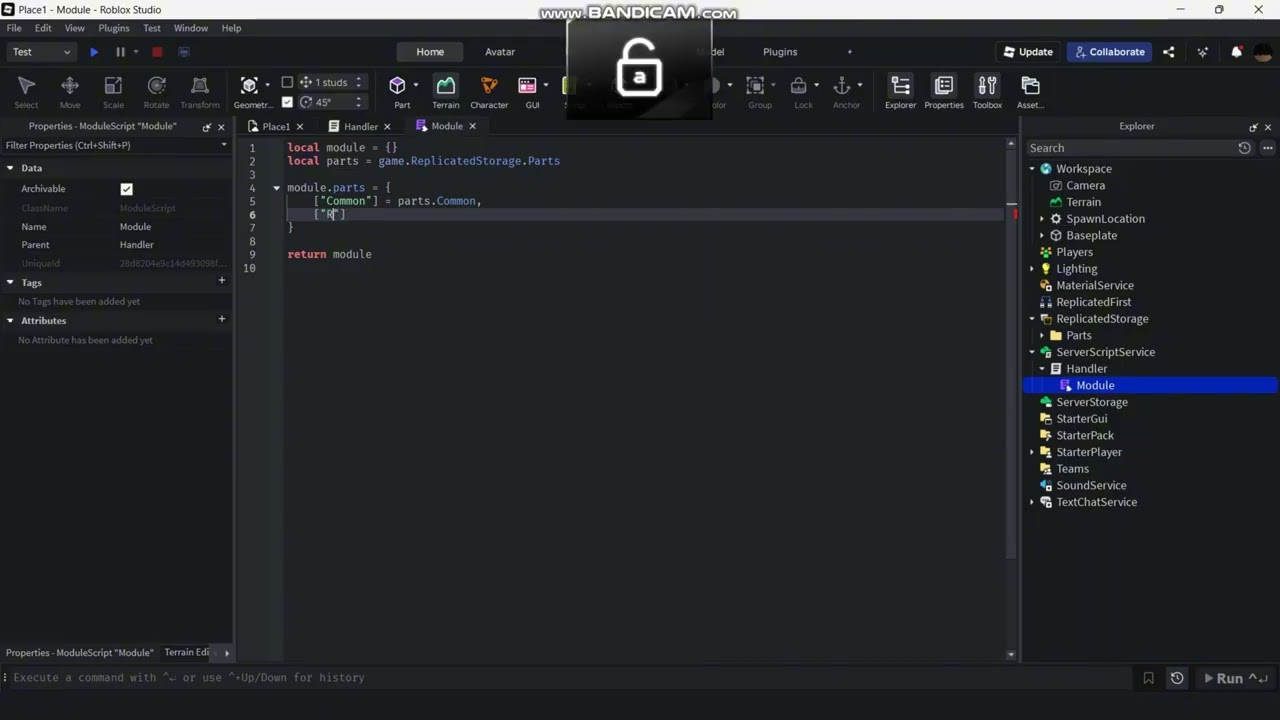Open the Asset Manager
The width and height of the screenshot is (1280, 720).
point(1030,91)
